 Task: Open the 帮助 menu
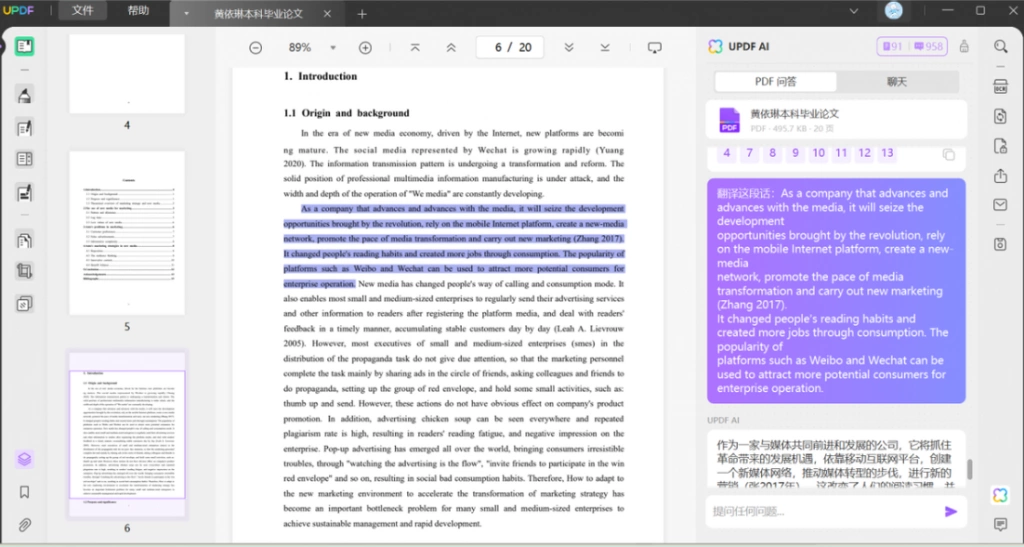[x=138, y=10]
